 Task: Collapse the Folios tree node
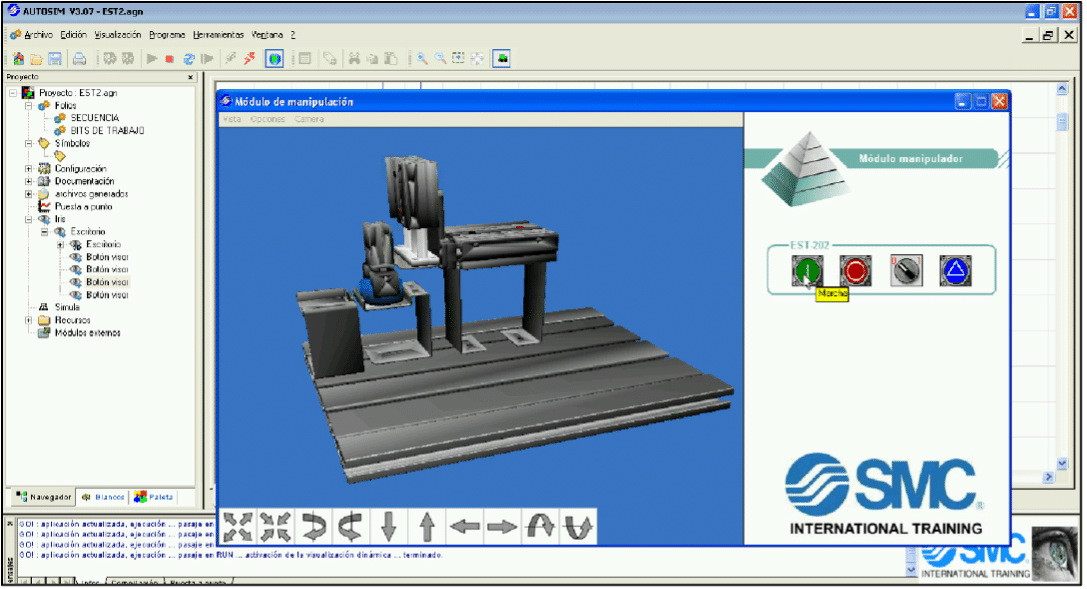(29, 105)
